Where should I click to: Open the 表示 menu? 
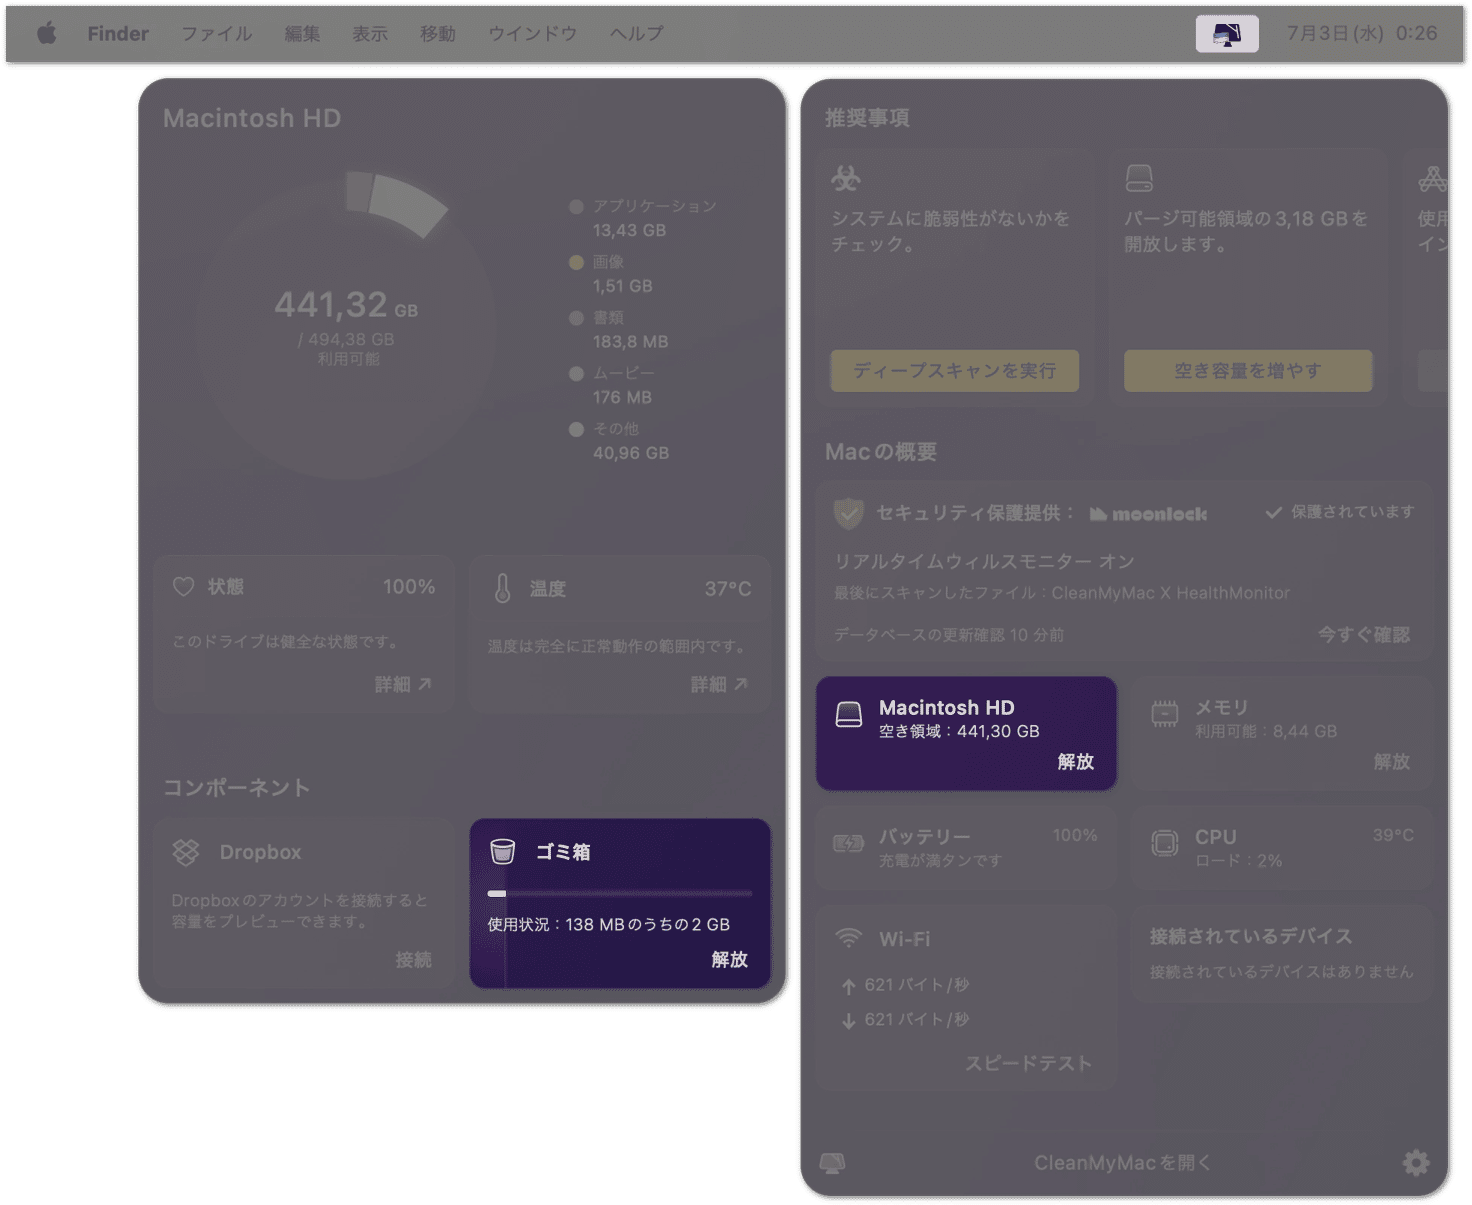tap(370, 34)
